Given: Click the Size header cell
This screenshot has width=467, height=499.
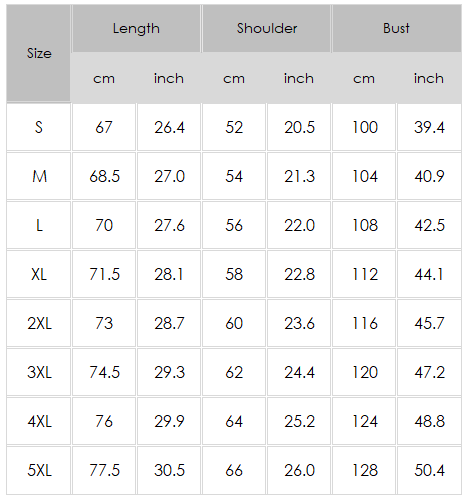Looking at the screenshot, I should pyautogui.click(x=39, y=53).
